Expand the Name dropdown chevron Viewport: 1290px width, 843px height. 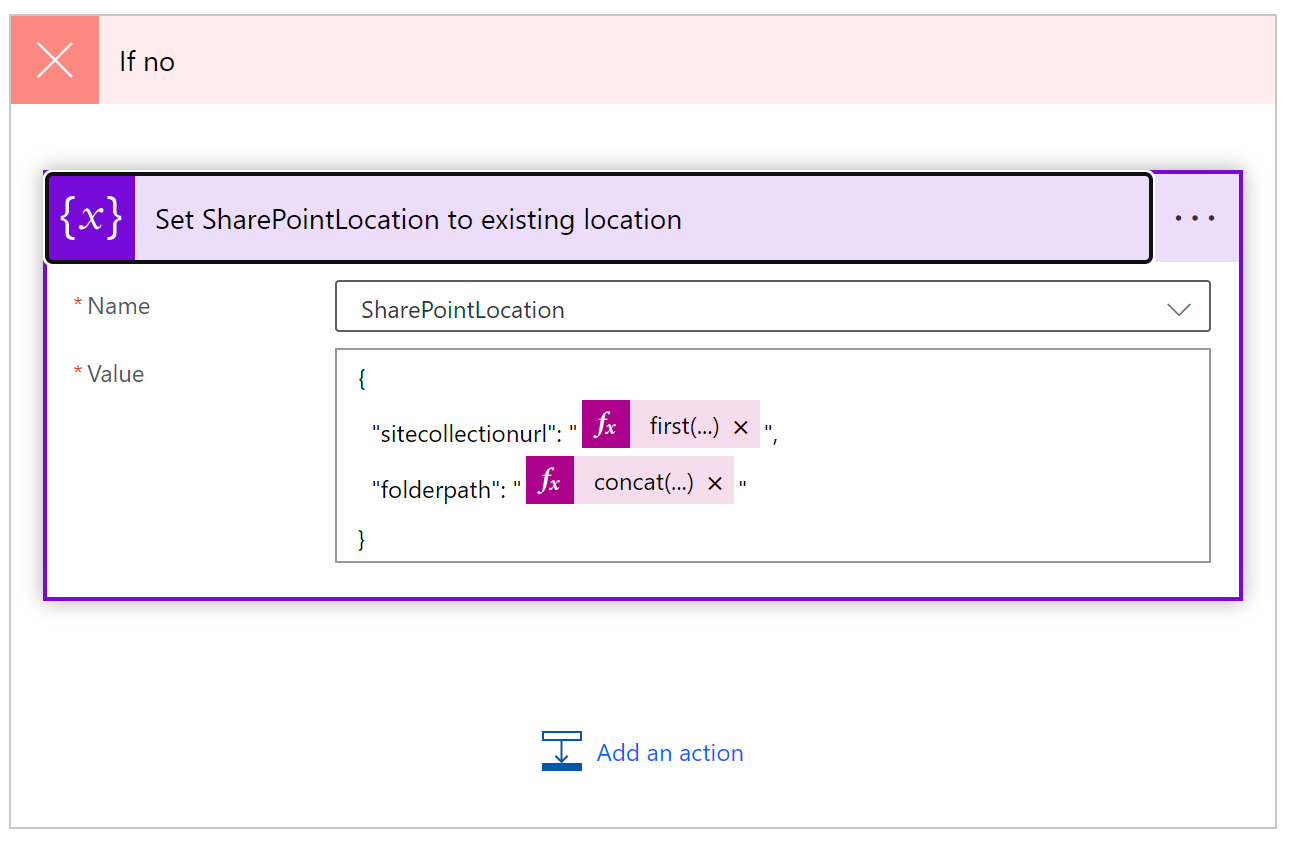tap(1179, 309)
